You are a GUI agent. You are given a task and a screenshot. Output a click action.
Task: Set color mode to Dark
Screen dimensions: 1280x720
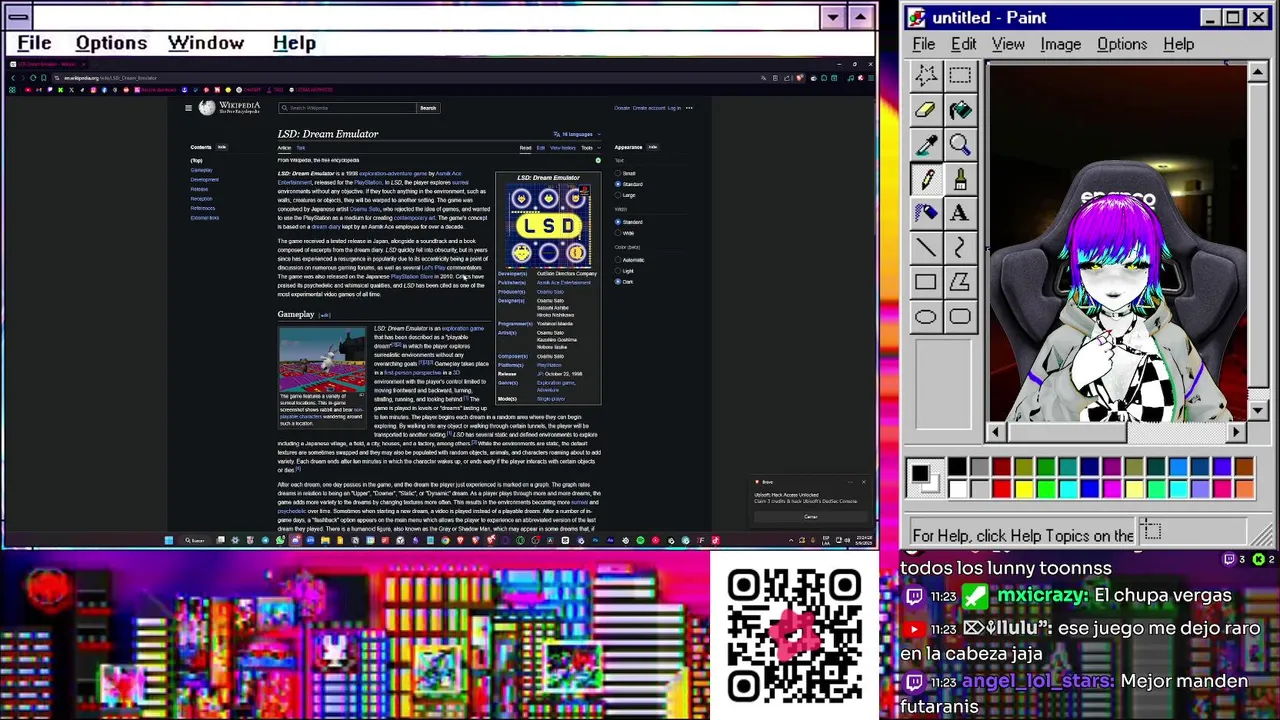pos(618,282)
